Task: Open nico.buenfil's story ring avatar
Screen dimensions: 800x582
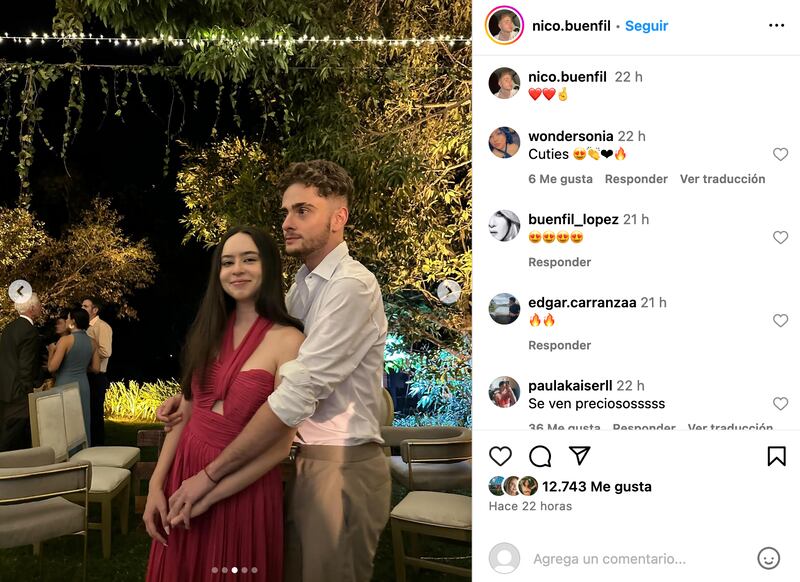Action: pyautogui.click(x=504, y=26)
